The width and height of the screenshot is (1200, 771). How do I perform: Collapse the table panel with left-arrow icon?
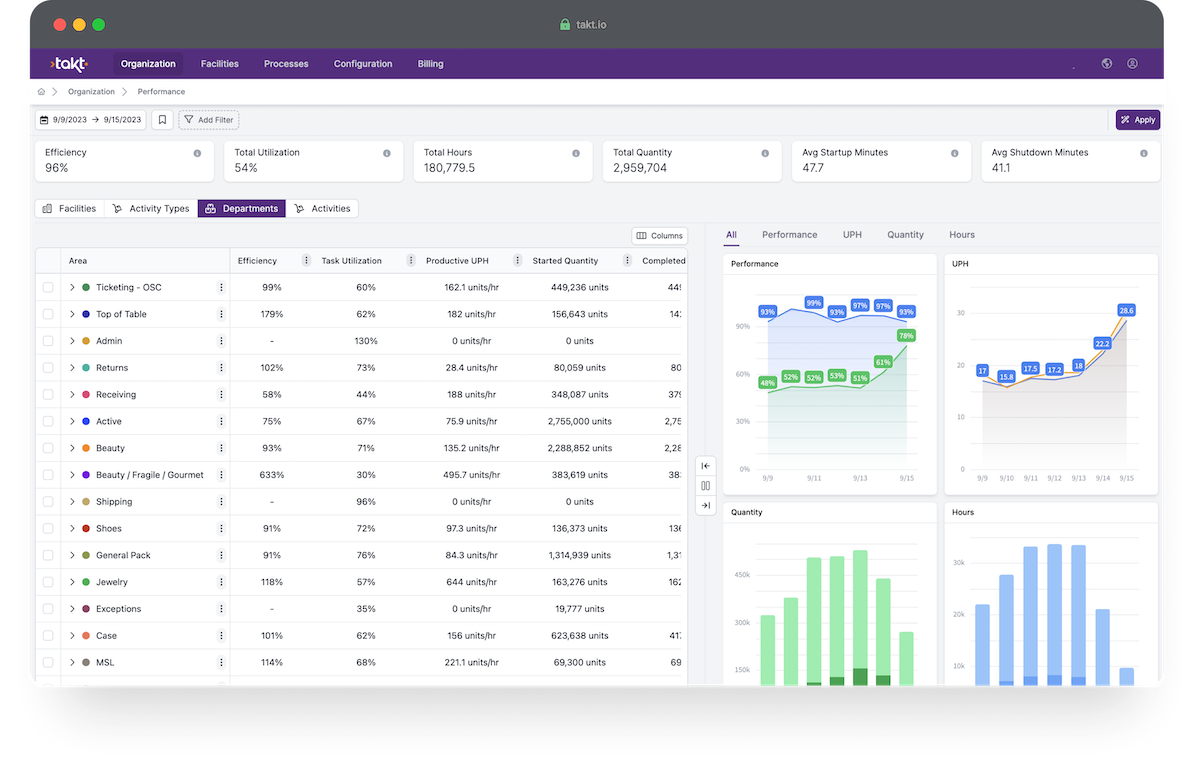705,465
